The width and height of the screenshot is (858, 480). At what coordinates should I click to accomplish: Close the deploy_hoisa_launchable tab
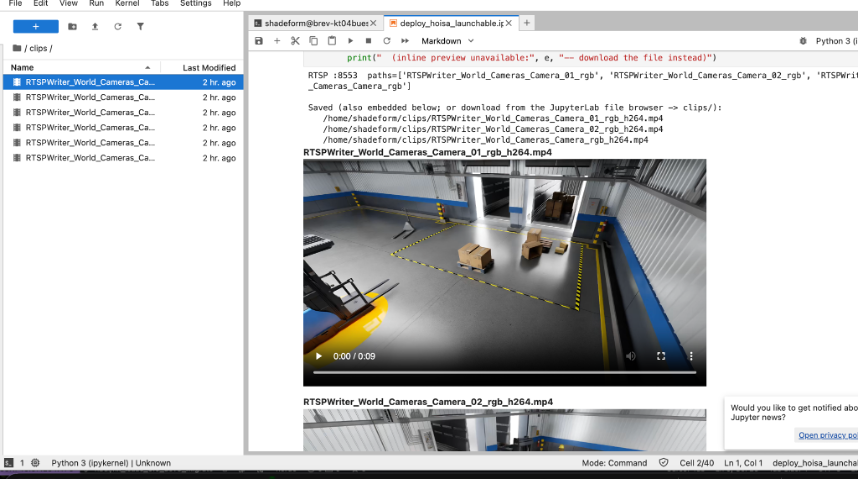[x=509, y=23]
